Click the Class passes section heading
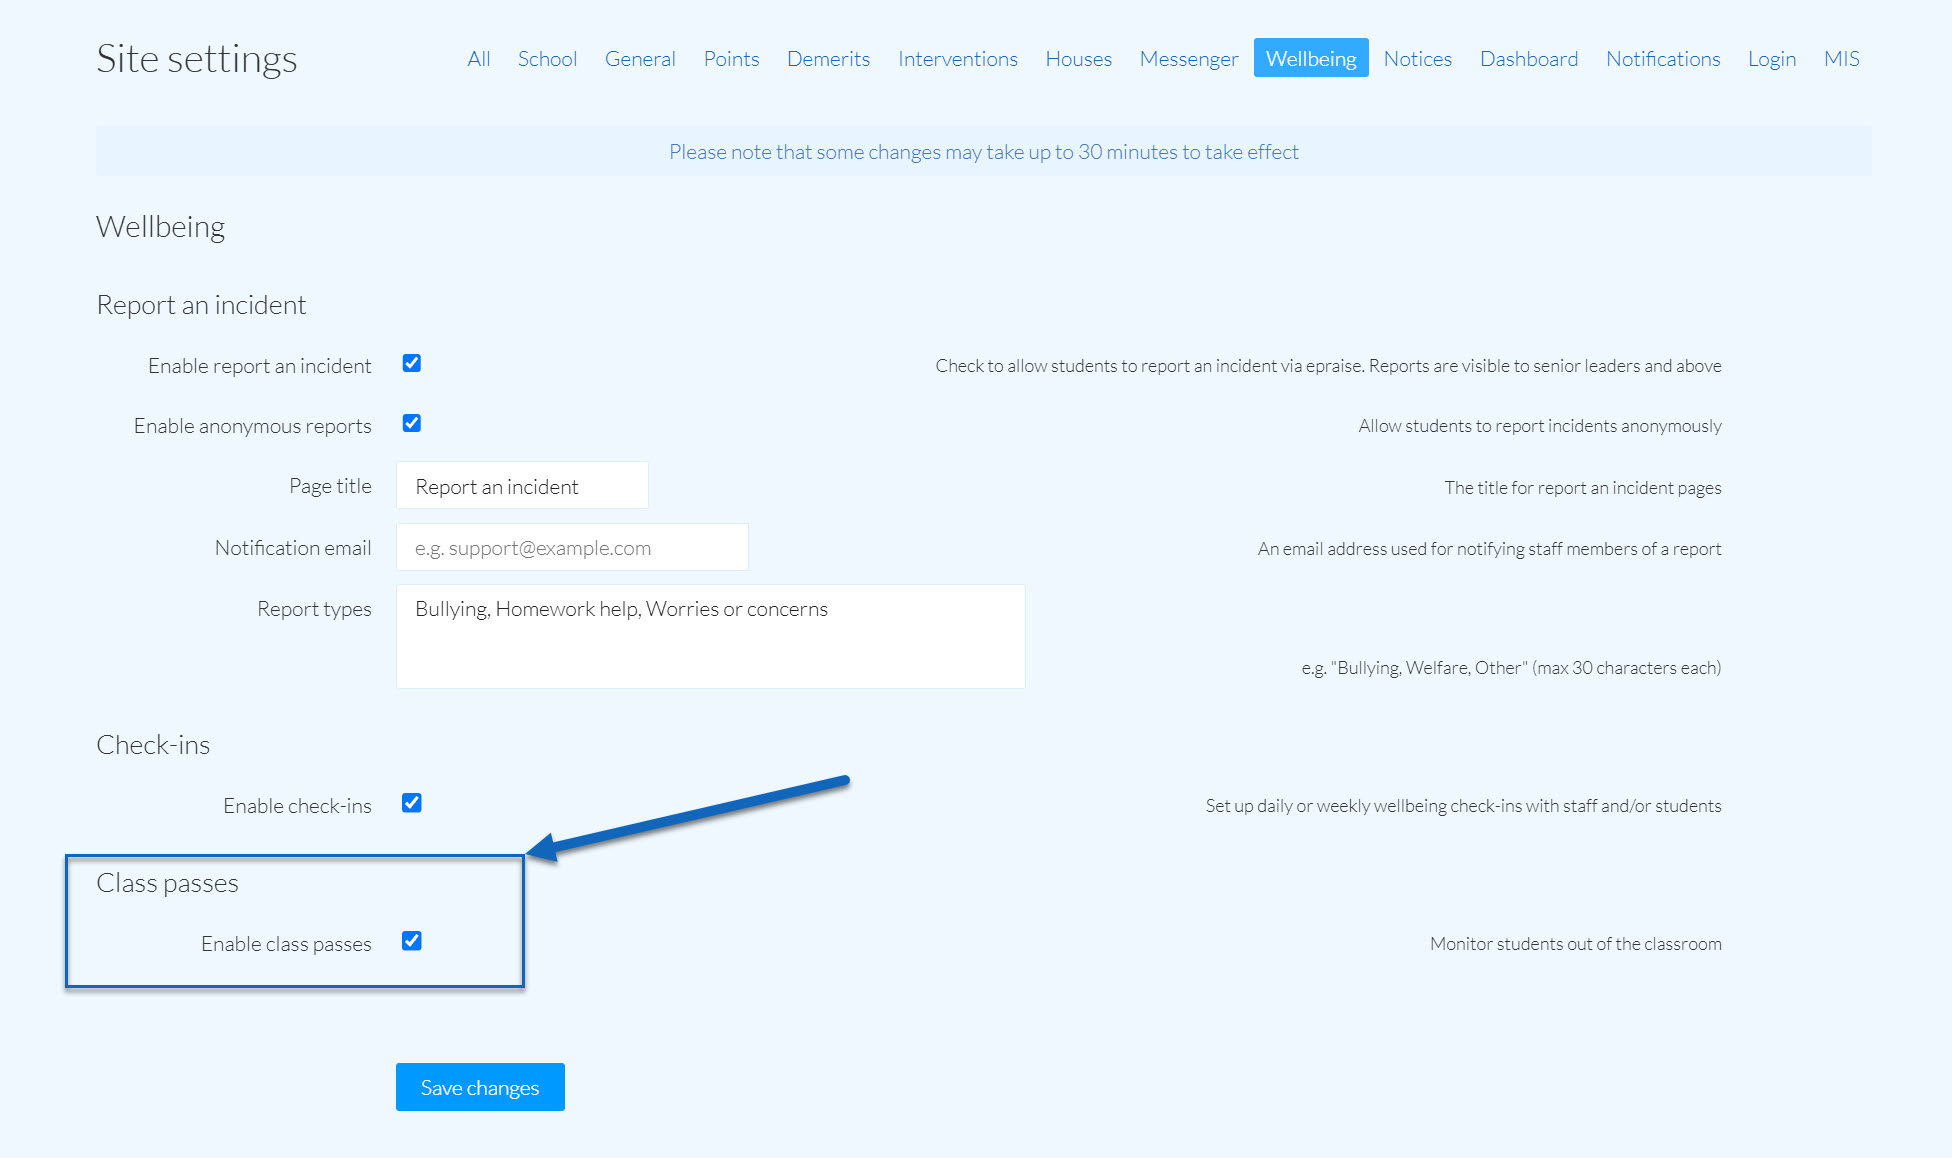This screenshot has width=1952, height=1158. click(x=167, y=883)
